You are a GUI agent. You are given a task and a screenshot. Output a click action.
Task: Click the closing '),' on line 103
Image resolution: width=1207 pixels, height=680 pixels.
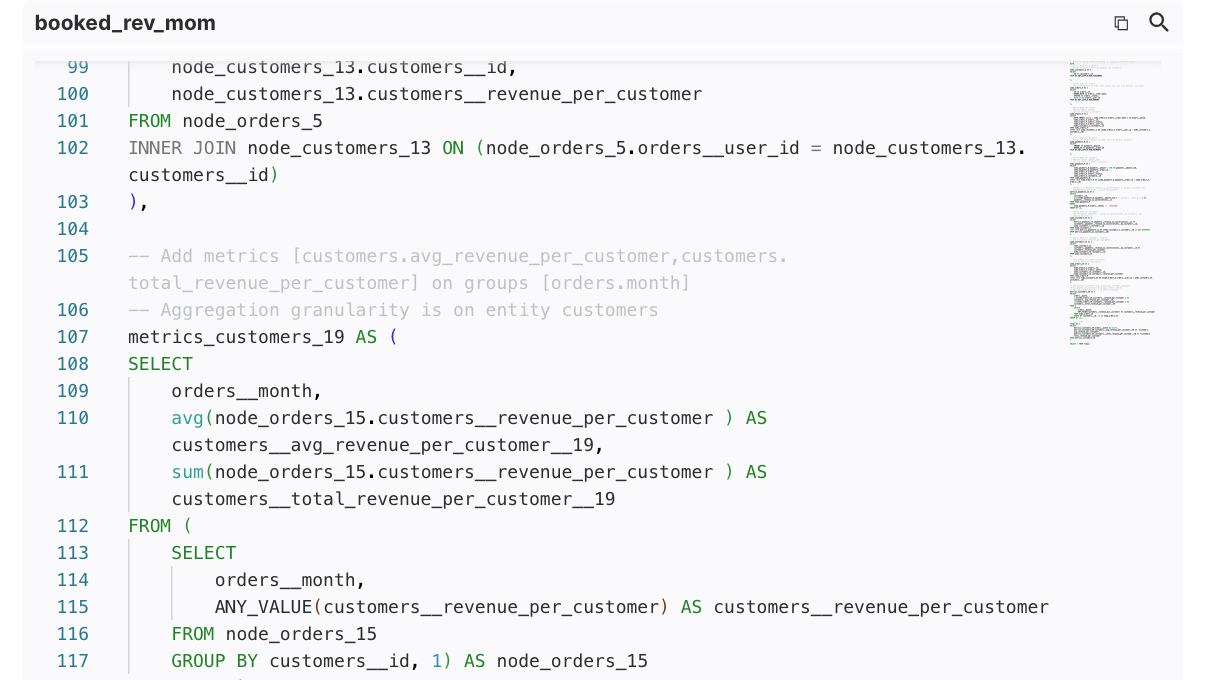pos(138,202)
